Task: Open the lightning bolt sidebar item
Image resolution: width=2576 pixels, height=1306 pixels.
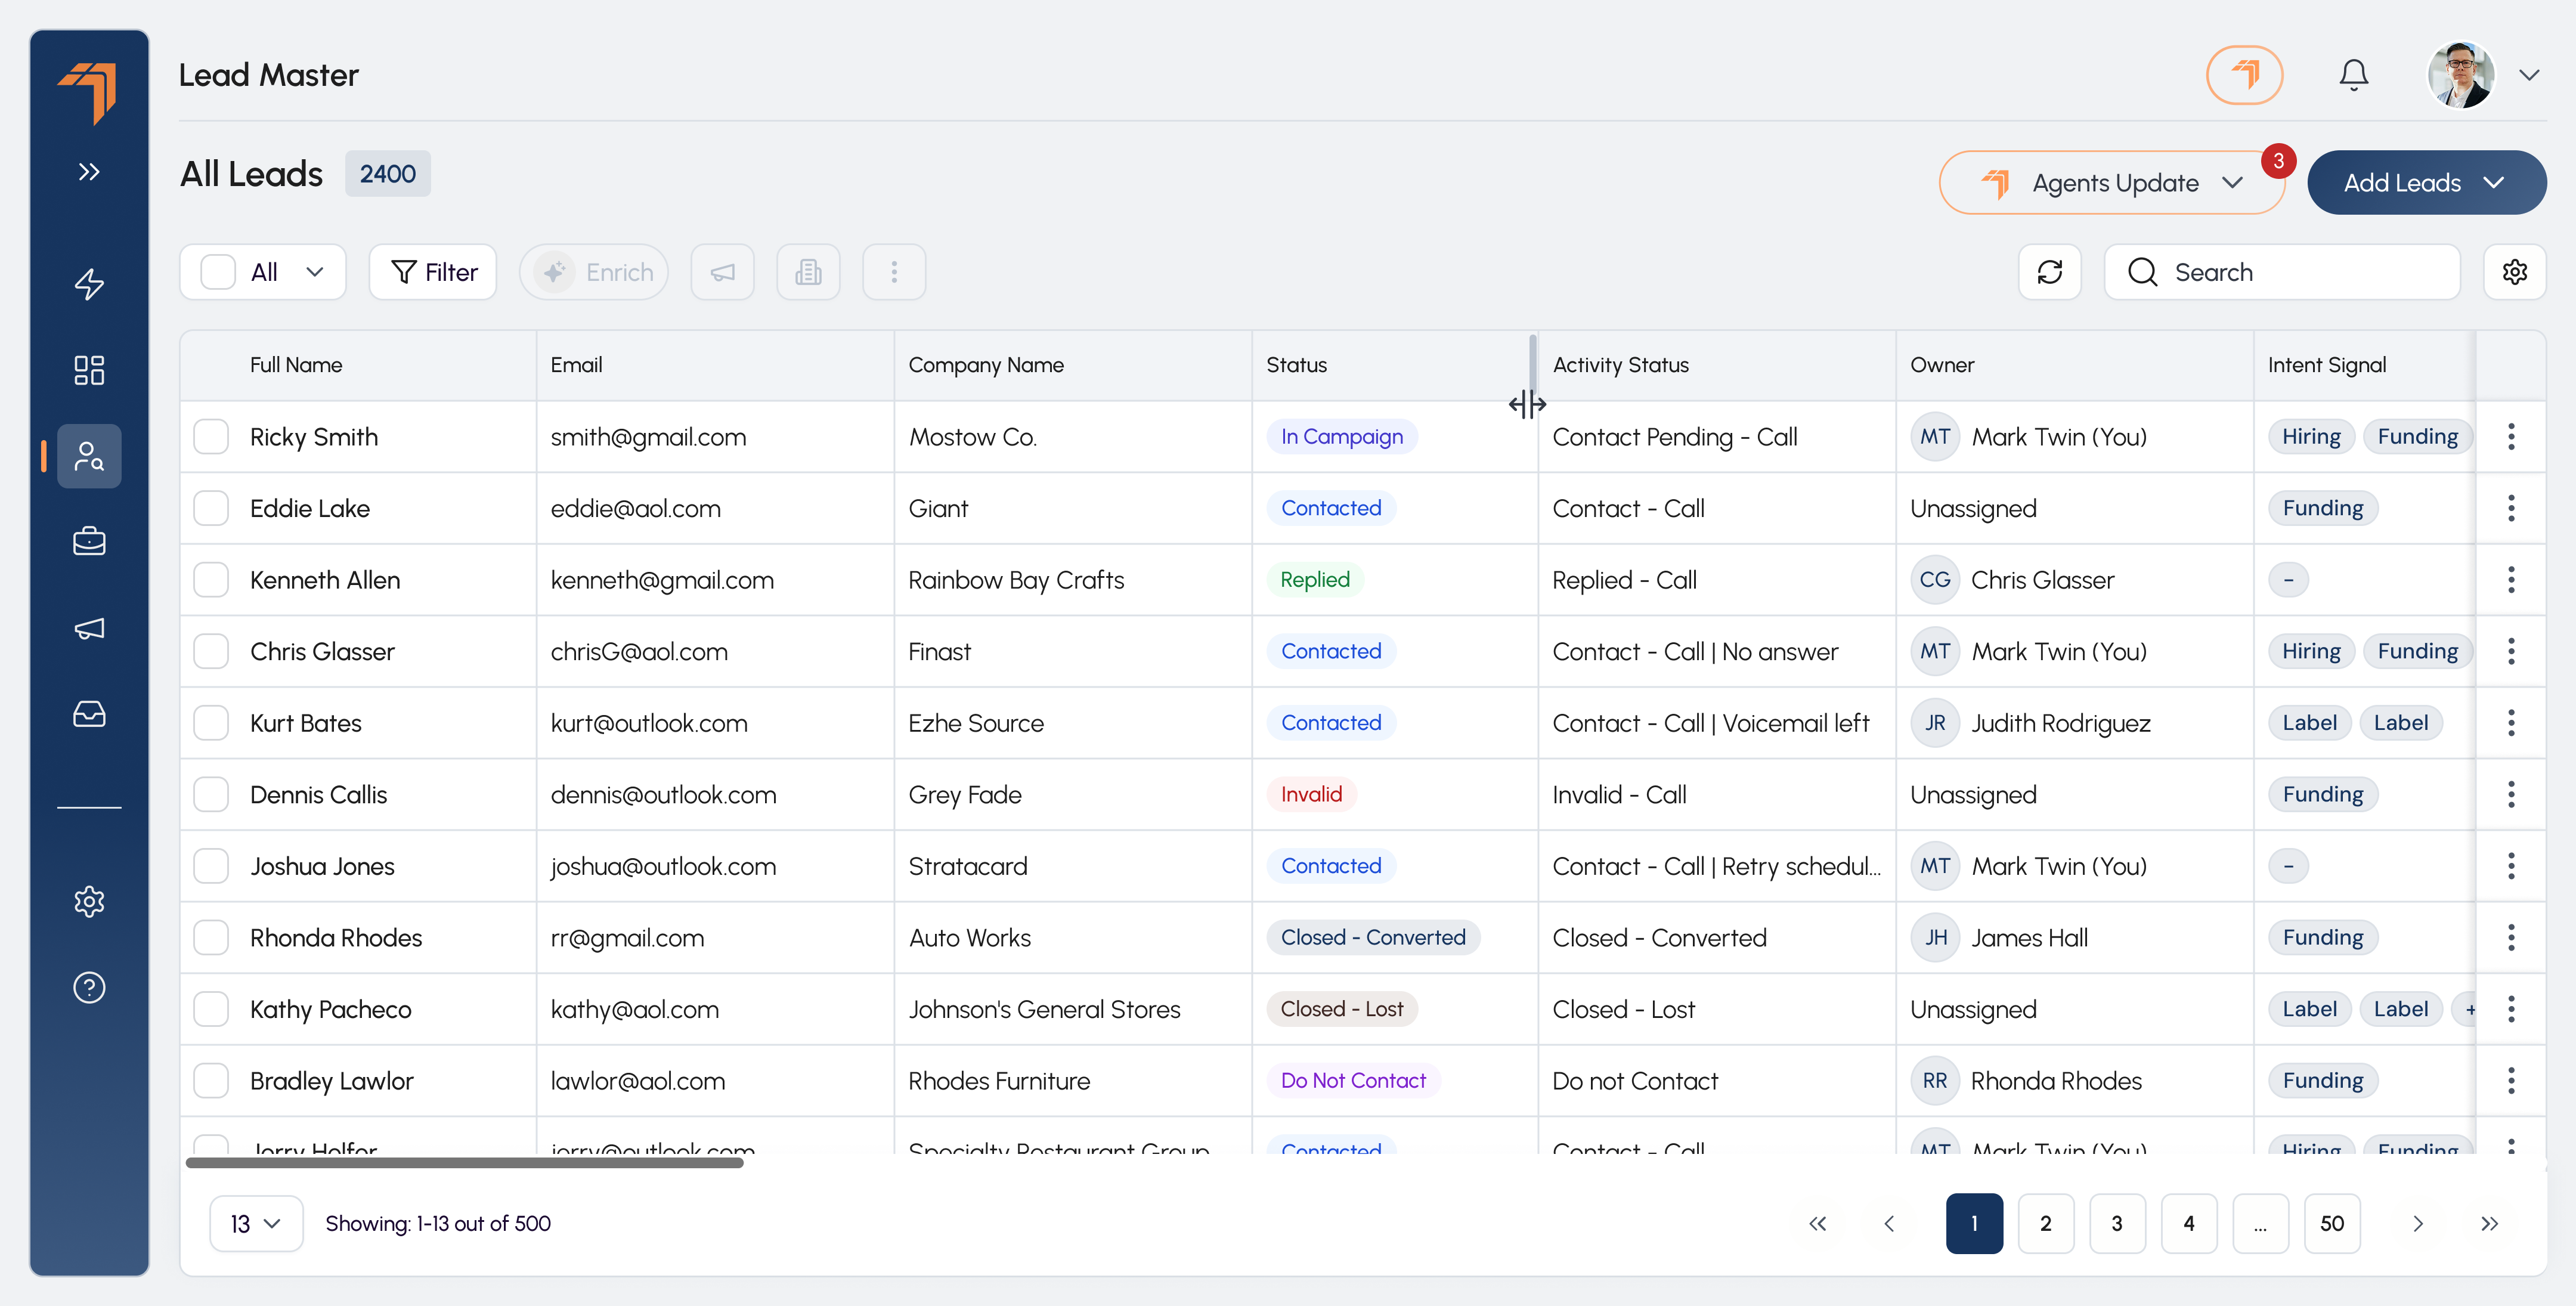Action: point(89,285)
